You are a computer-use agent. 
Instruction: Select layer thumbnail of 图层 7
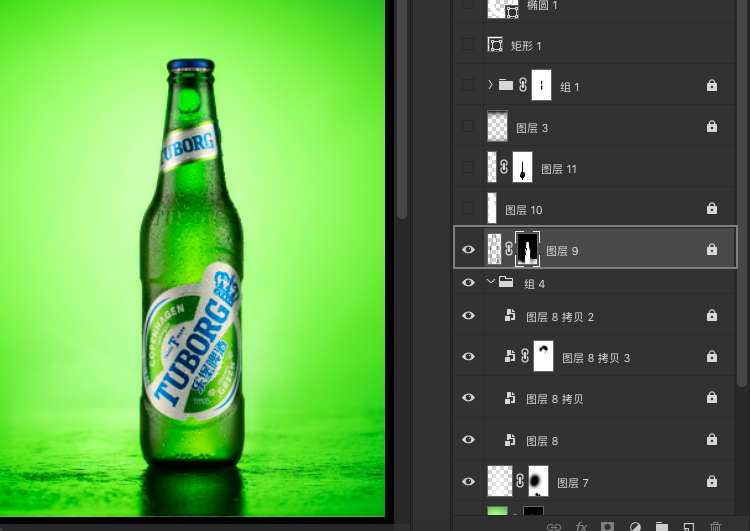pos(499,481)
